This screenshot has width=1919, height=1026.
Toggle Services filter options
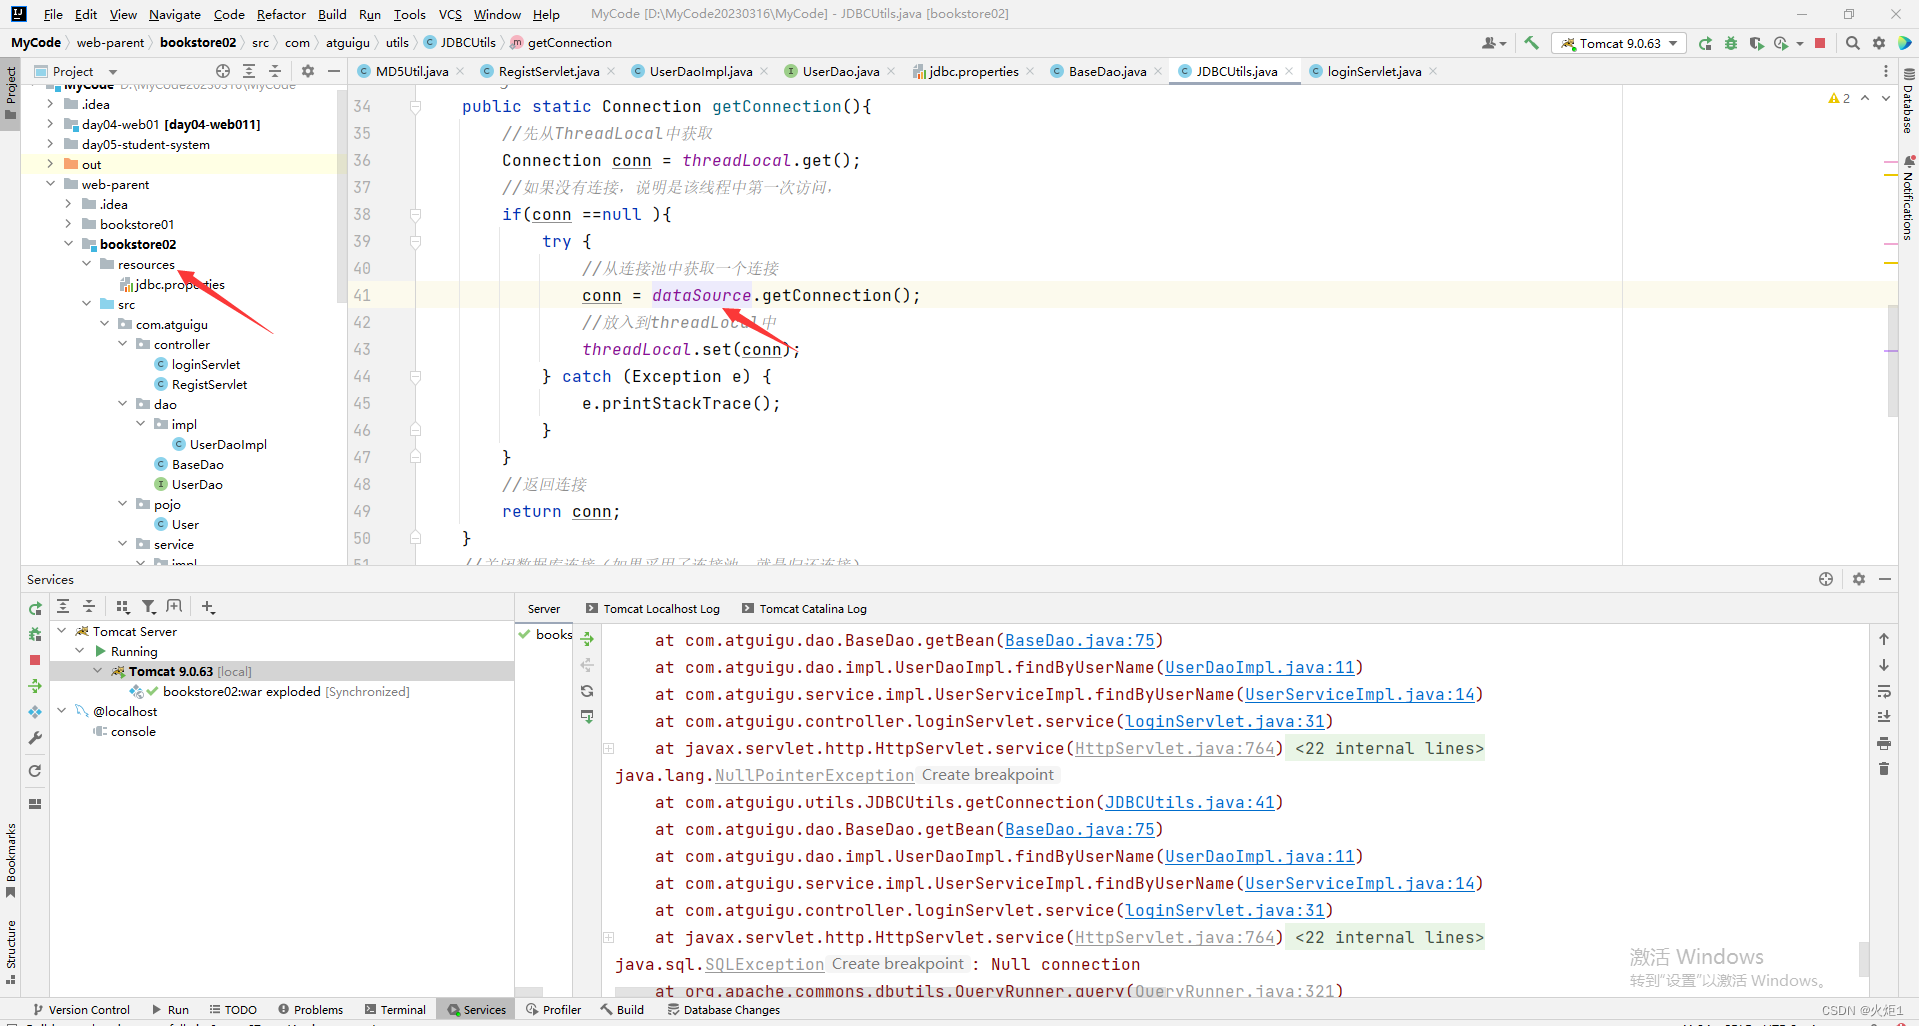pos(149,606)
